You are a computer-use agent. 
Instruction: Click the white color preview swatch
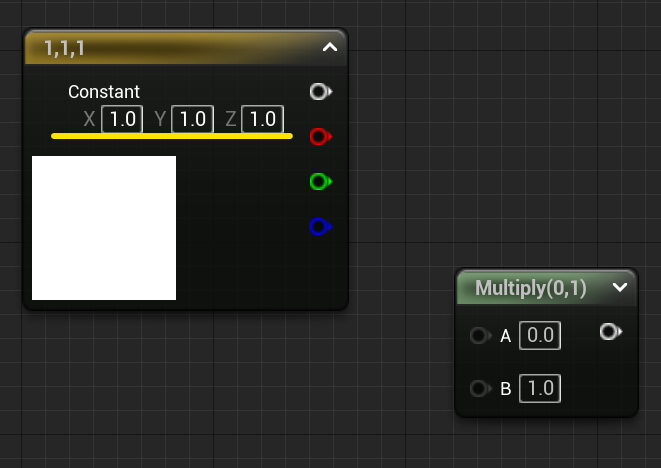click(x=104, y=228)
